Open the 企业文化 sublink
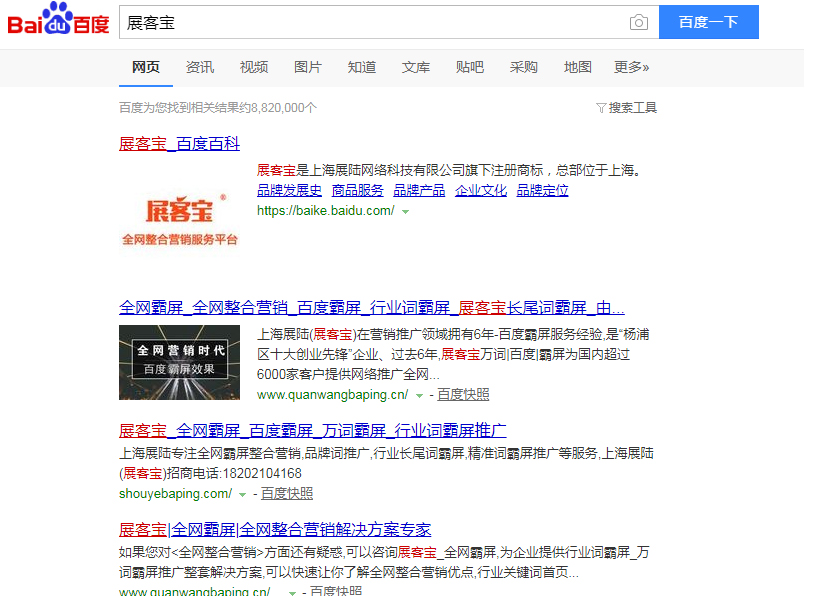 point(481,190)
